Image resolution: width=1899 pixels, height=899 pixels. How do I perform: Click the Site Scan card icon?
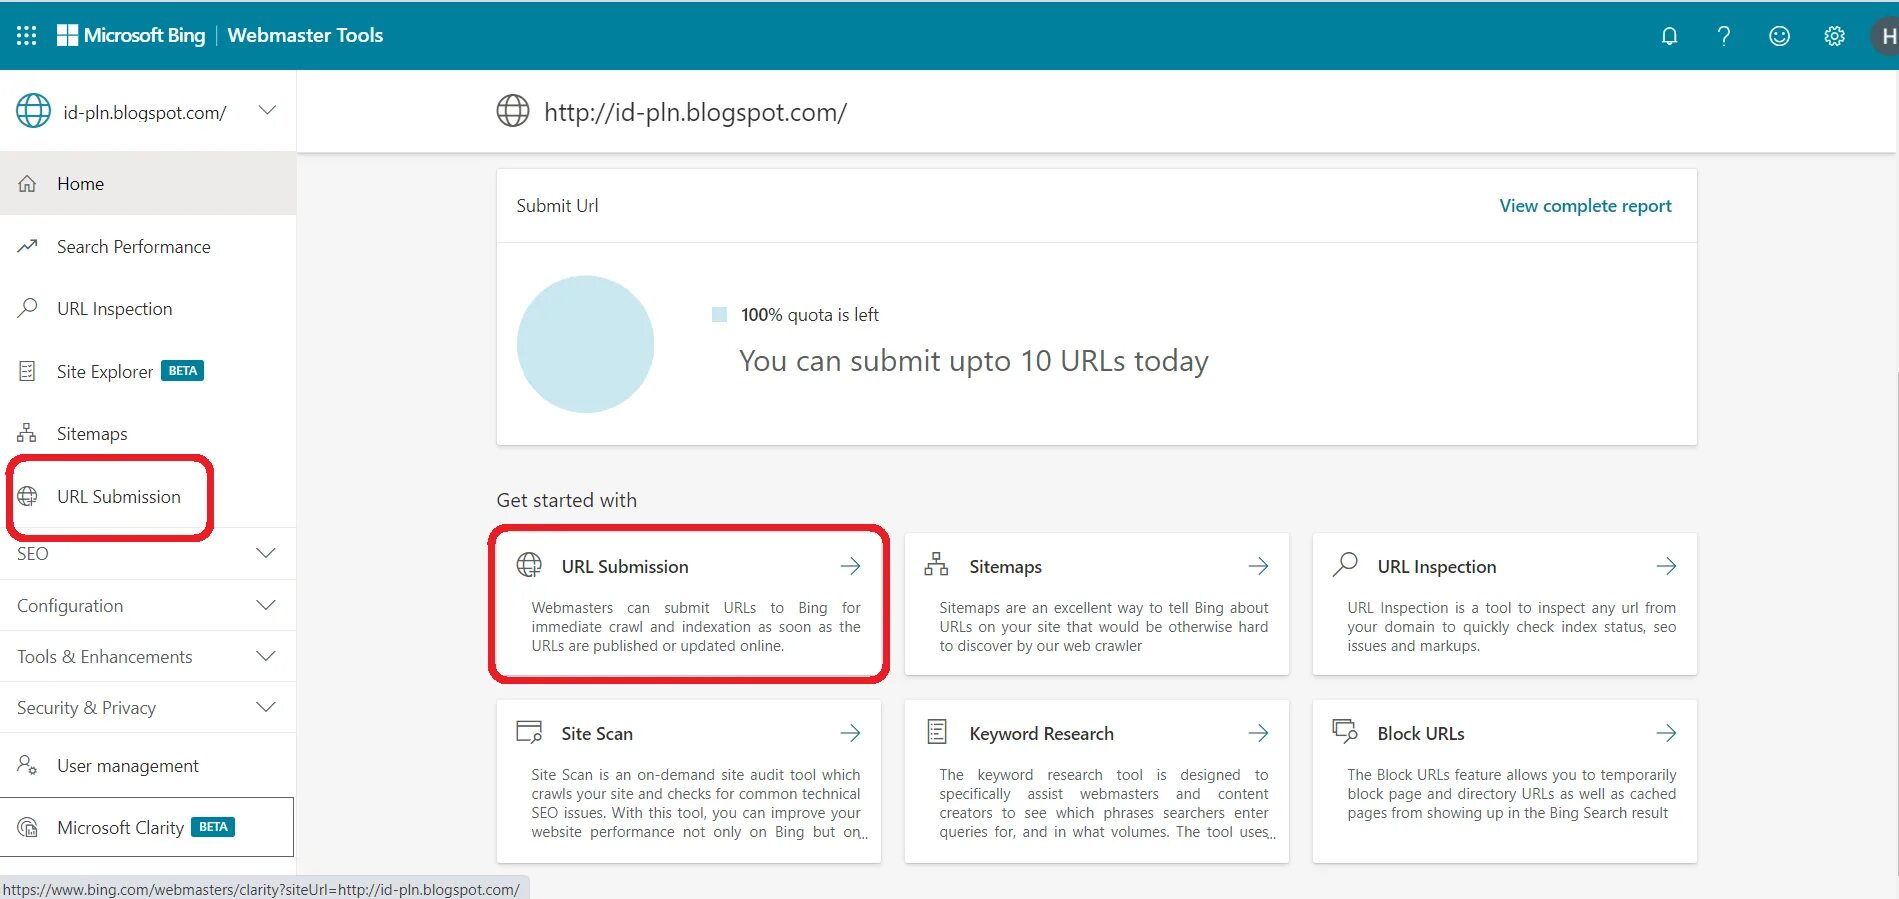pyautogui.click(x=529, y=732)
